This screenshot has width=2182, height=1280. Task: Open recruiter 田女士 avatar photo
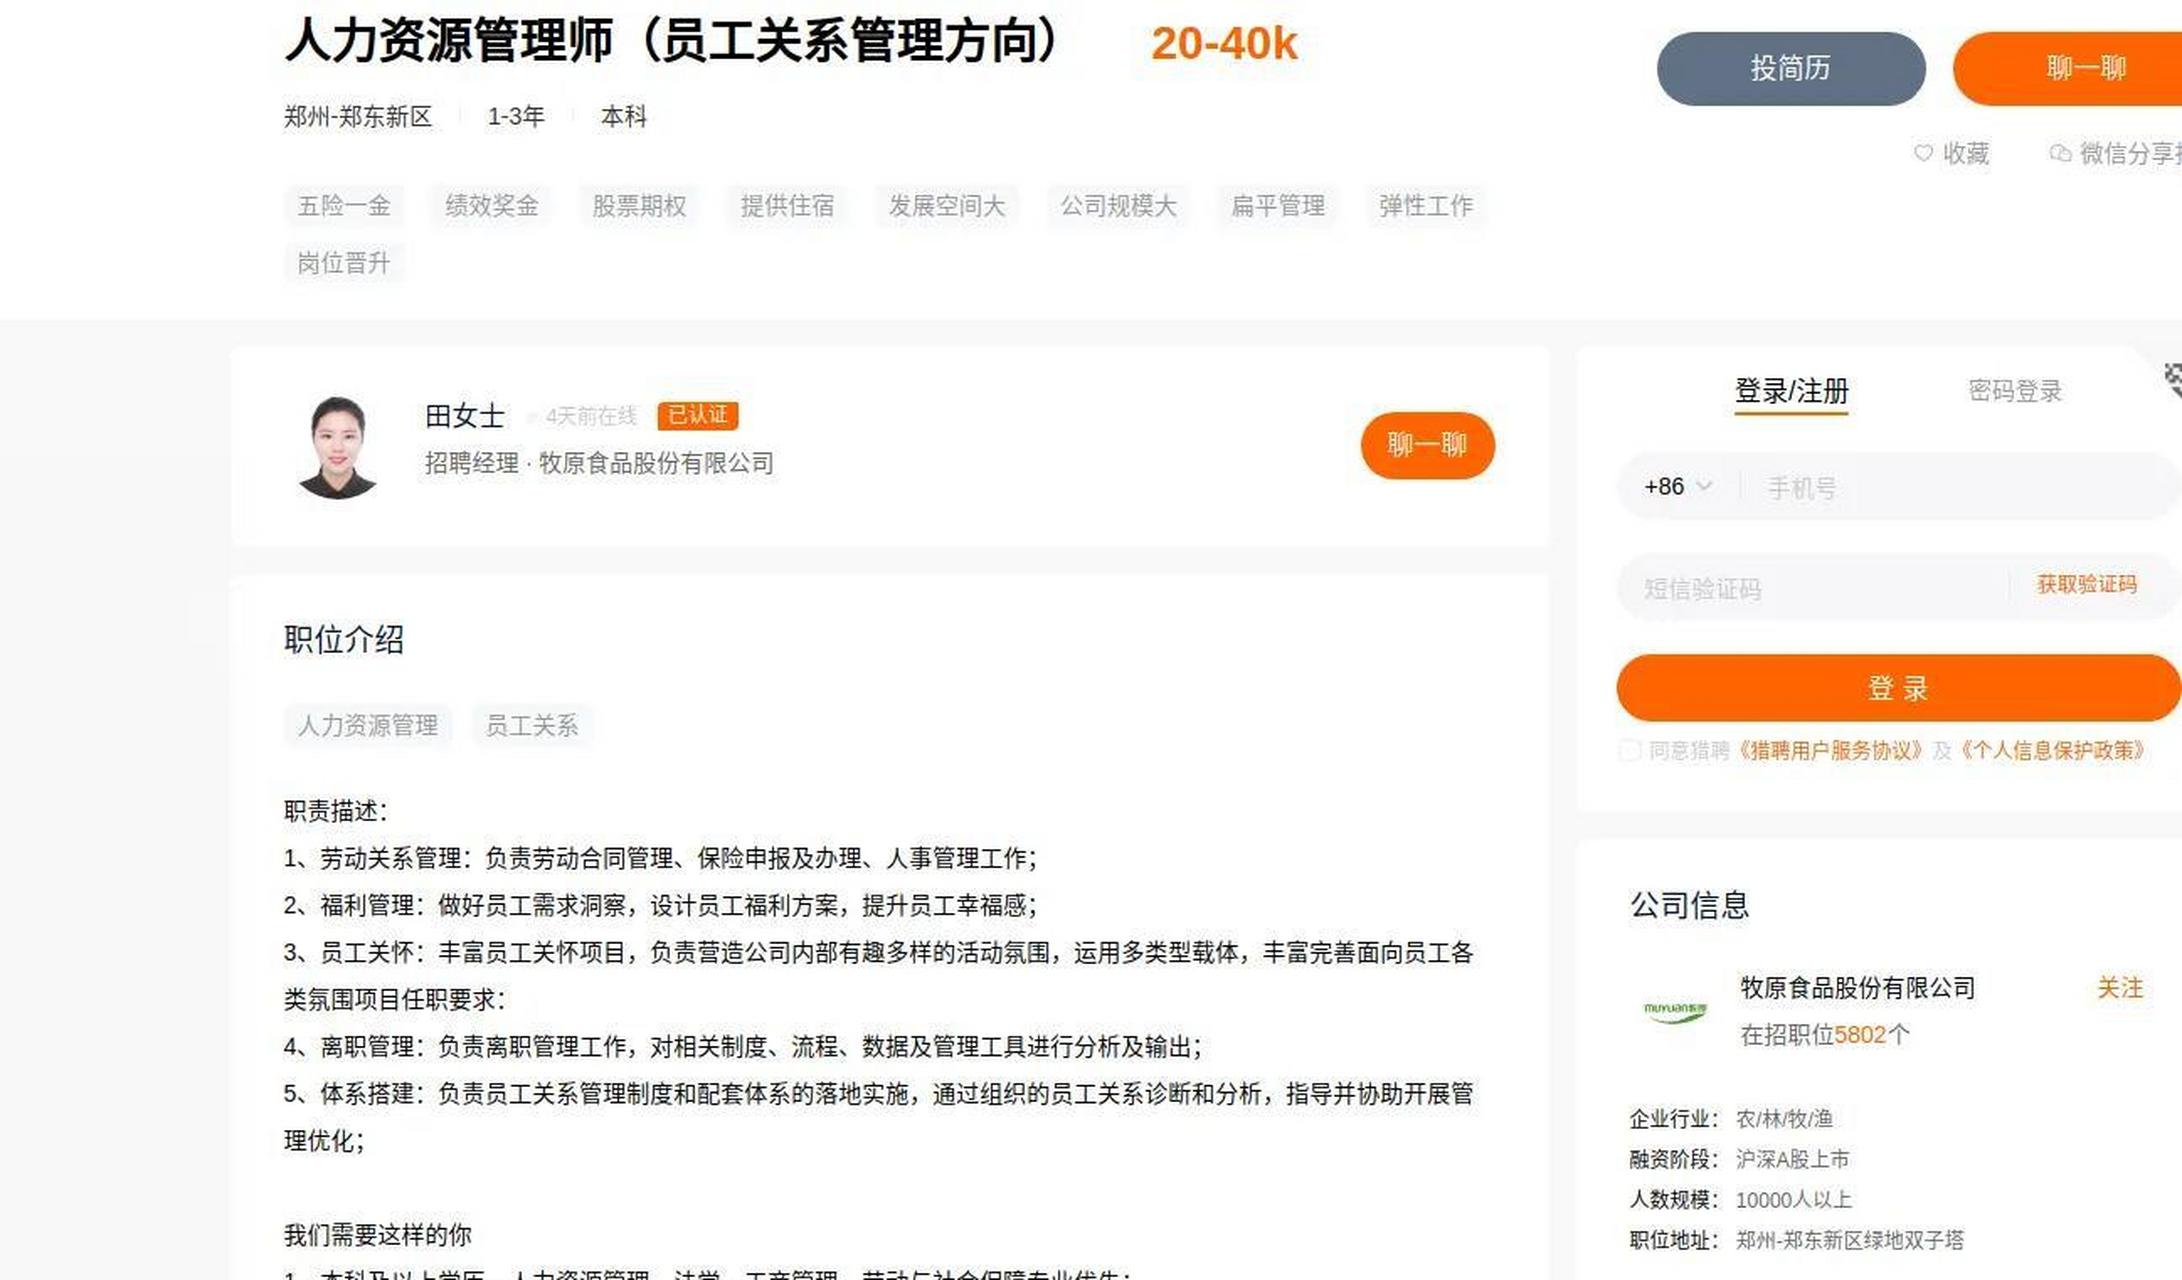337,446
